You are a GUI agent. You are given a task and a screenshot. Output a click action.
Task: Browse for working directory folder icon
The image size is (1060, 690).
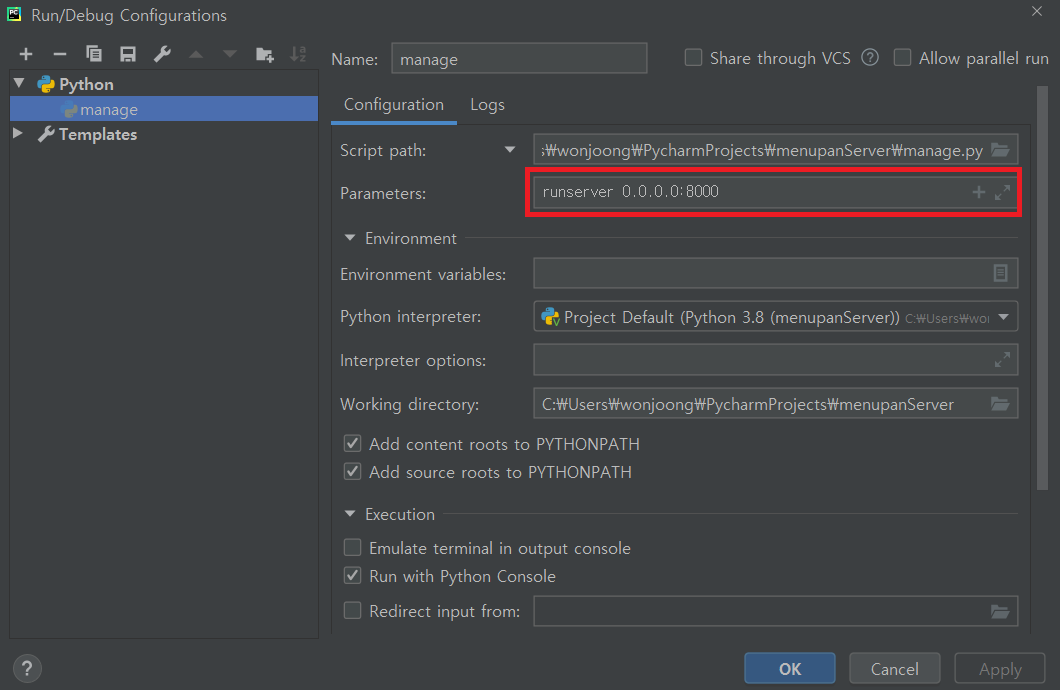click(1001, 404)
